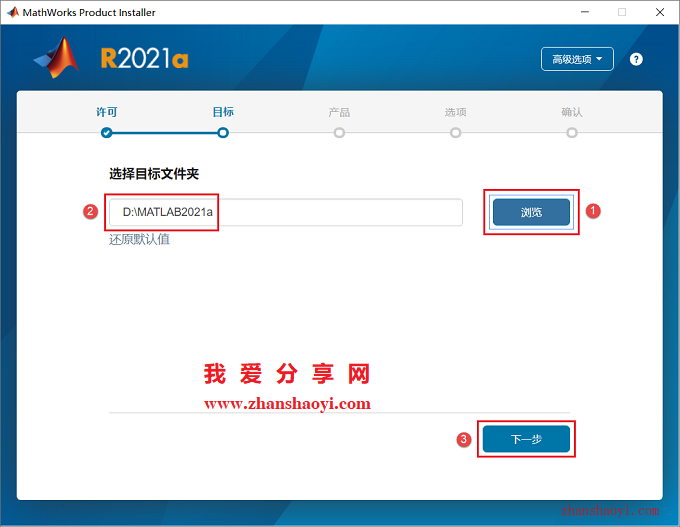Image resolution: width=680 pixels, height=527 pixels.
Task: Click the 选择目标文件夹 heading text
Action: (154, 174)
